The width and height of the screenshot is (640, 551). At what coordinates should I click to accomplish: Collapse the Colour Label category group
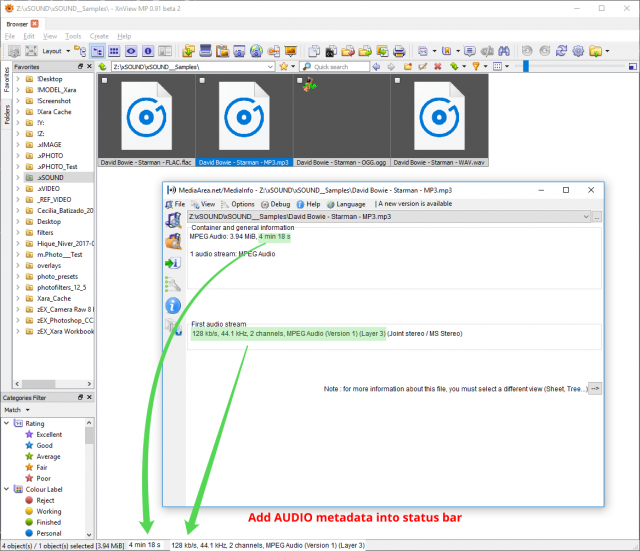coord(7,489)
